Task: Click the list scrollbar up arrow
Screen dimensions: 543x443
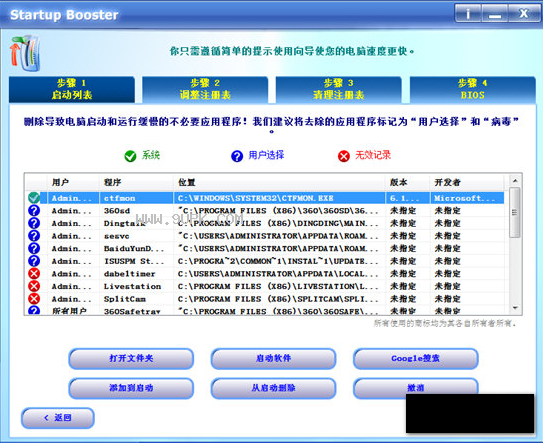Action: (515, 180)
